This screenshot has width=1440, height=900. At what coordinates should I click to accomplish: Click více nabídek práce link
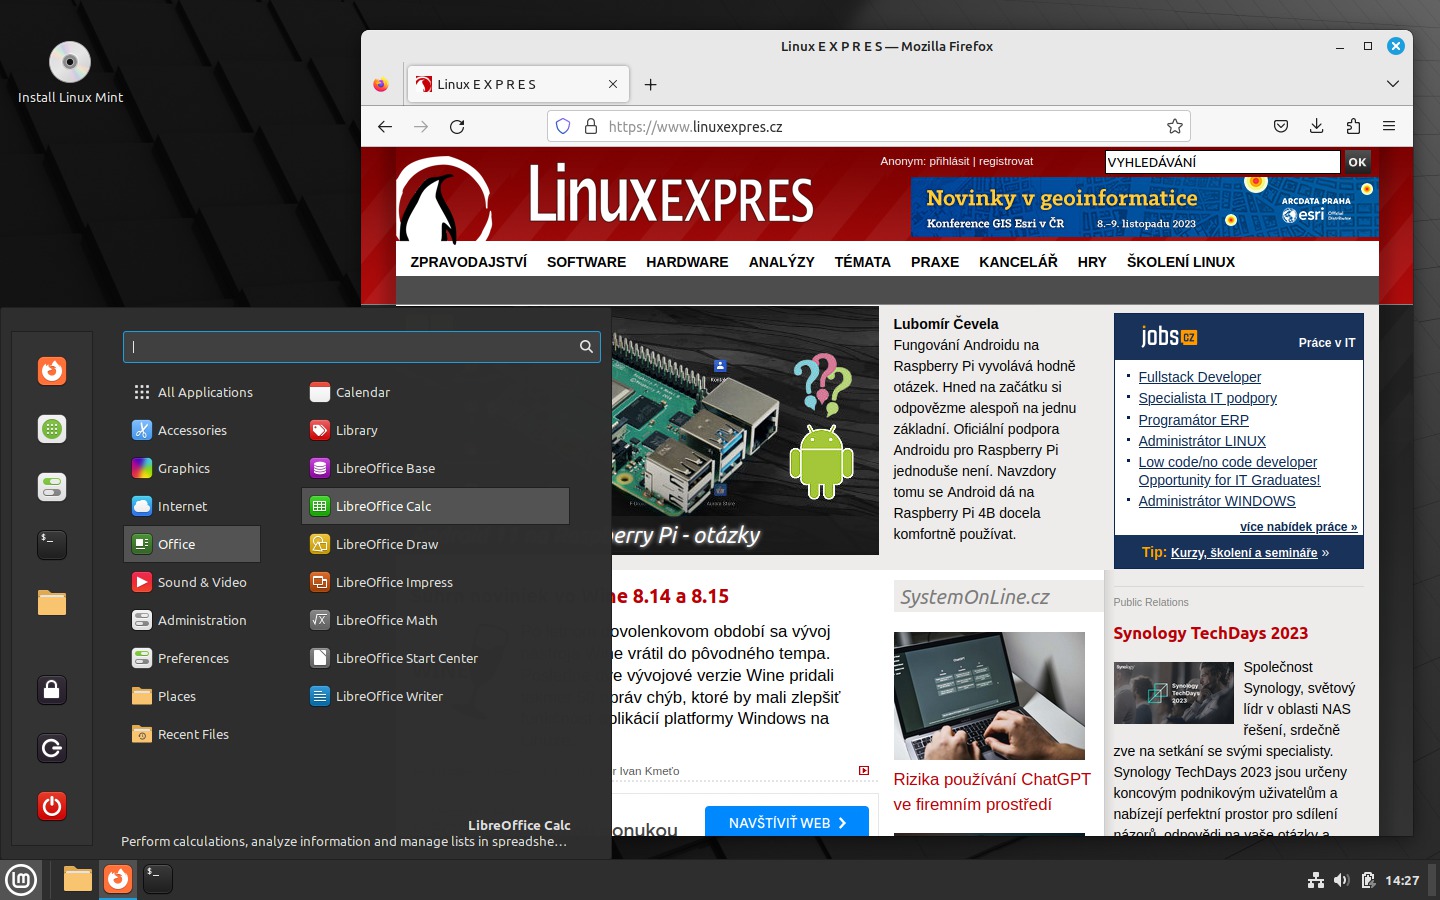(1298, 527)
